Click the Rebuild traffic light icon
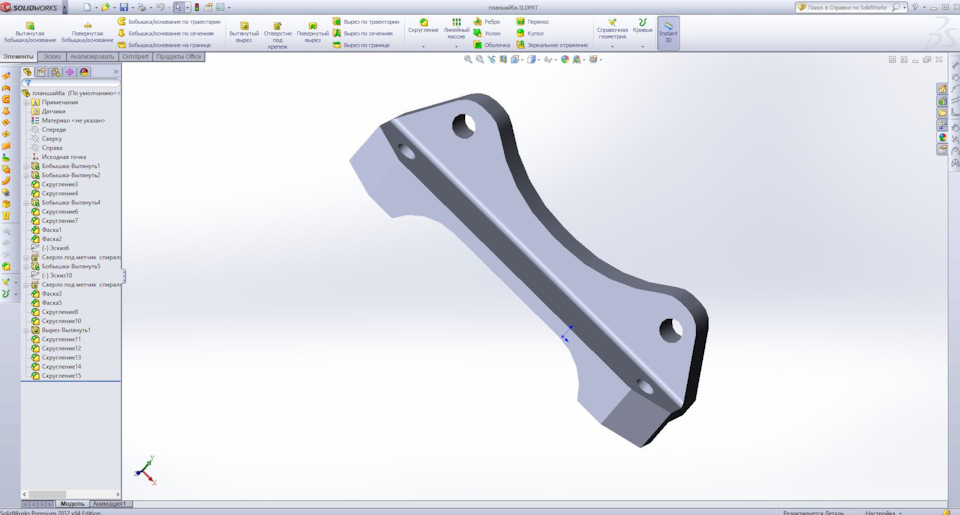This screenshot has width=960, height=515. [x=197, y=7]
